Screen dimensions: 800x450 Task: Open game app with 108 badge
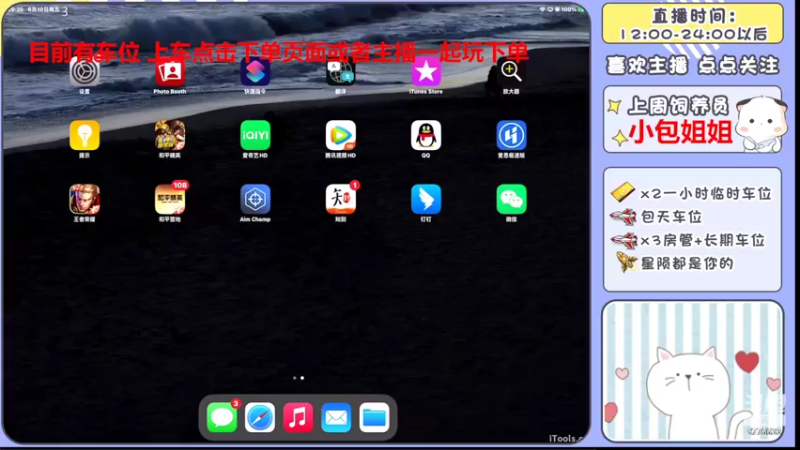point(170,199)
